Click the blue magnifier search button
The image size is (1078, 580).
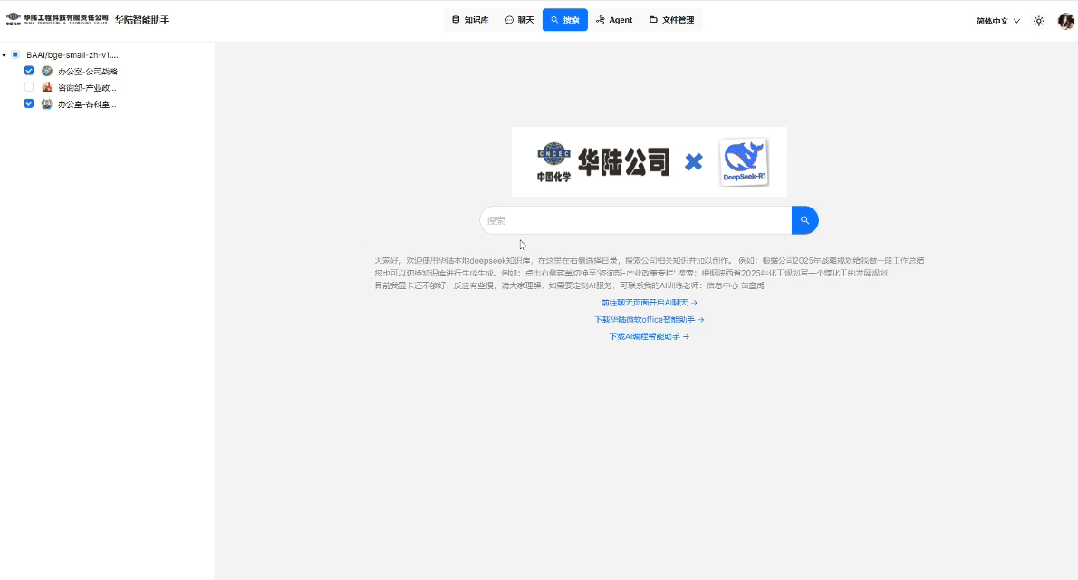[x=805, y=221]
